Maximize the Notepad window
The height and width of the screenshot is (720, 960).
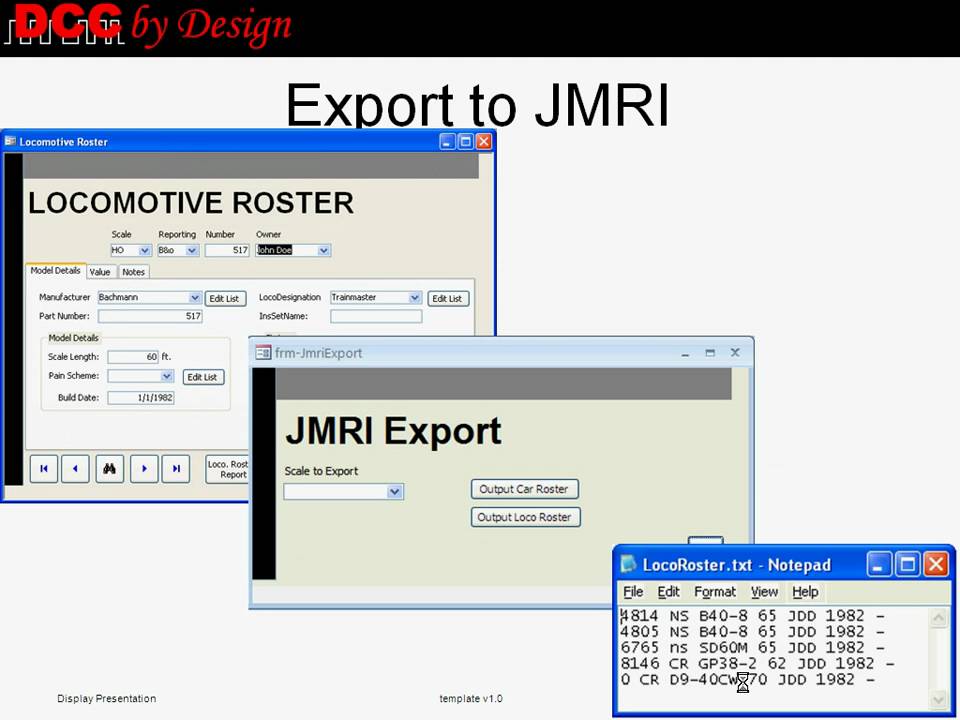[x=907, y=564]
